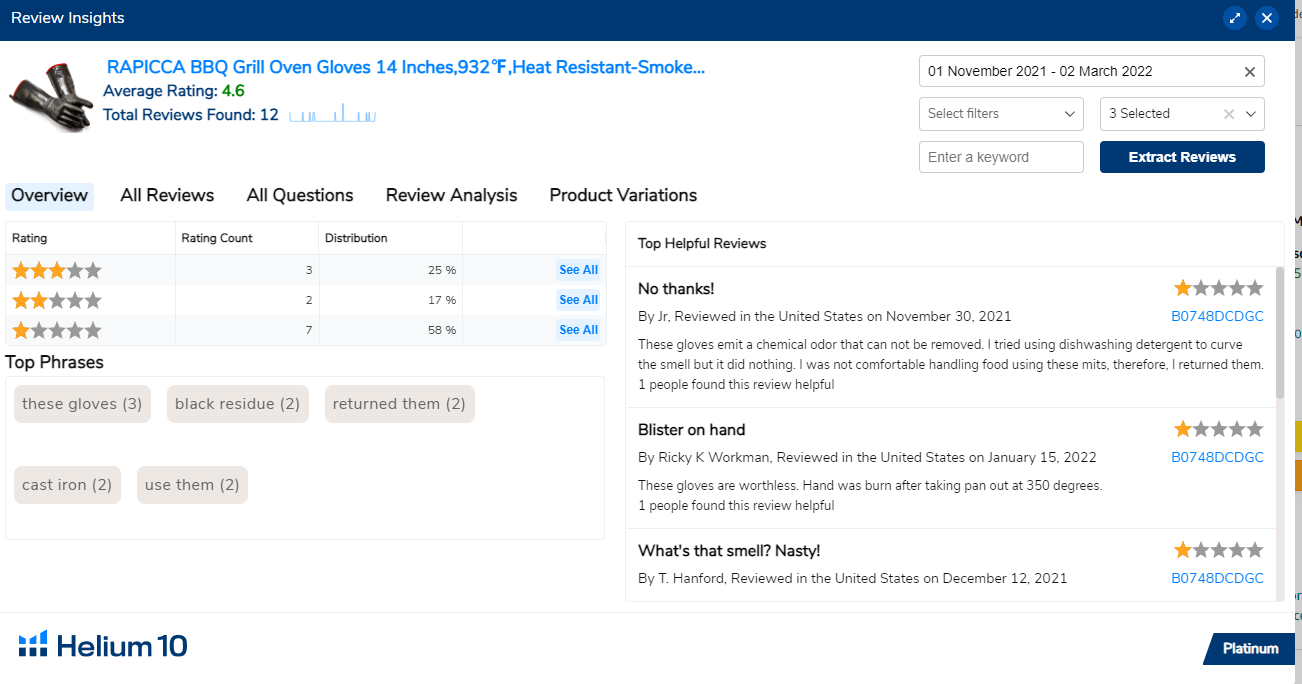Screen dimensions: 1302x684
Task: Expand the 3 Selected dropdown arrow
Action: pos(1251,114)
